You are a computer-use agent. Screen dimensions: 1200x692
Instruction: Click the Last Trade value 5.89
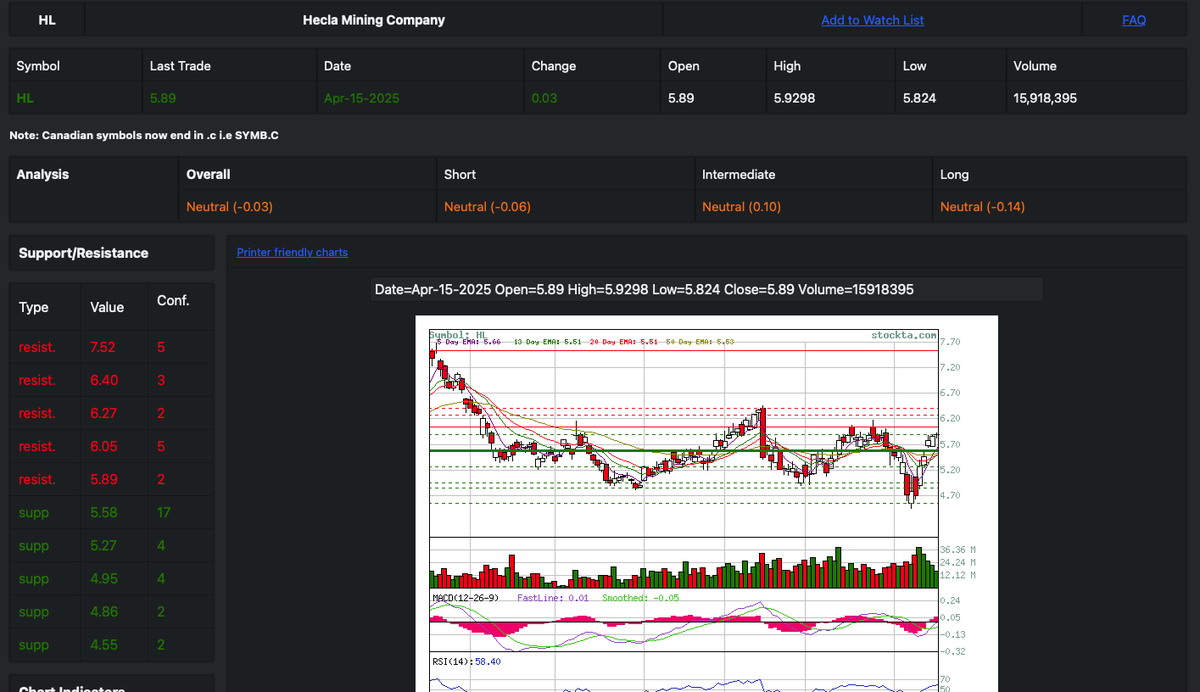[x=162, y=98]
